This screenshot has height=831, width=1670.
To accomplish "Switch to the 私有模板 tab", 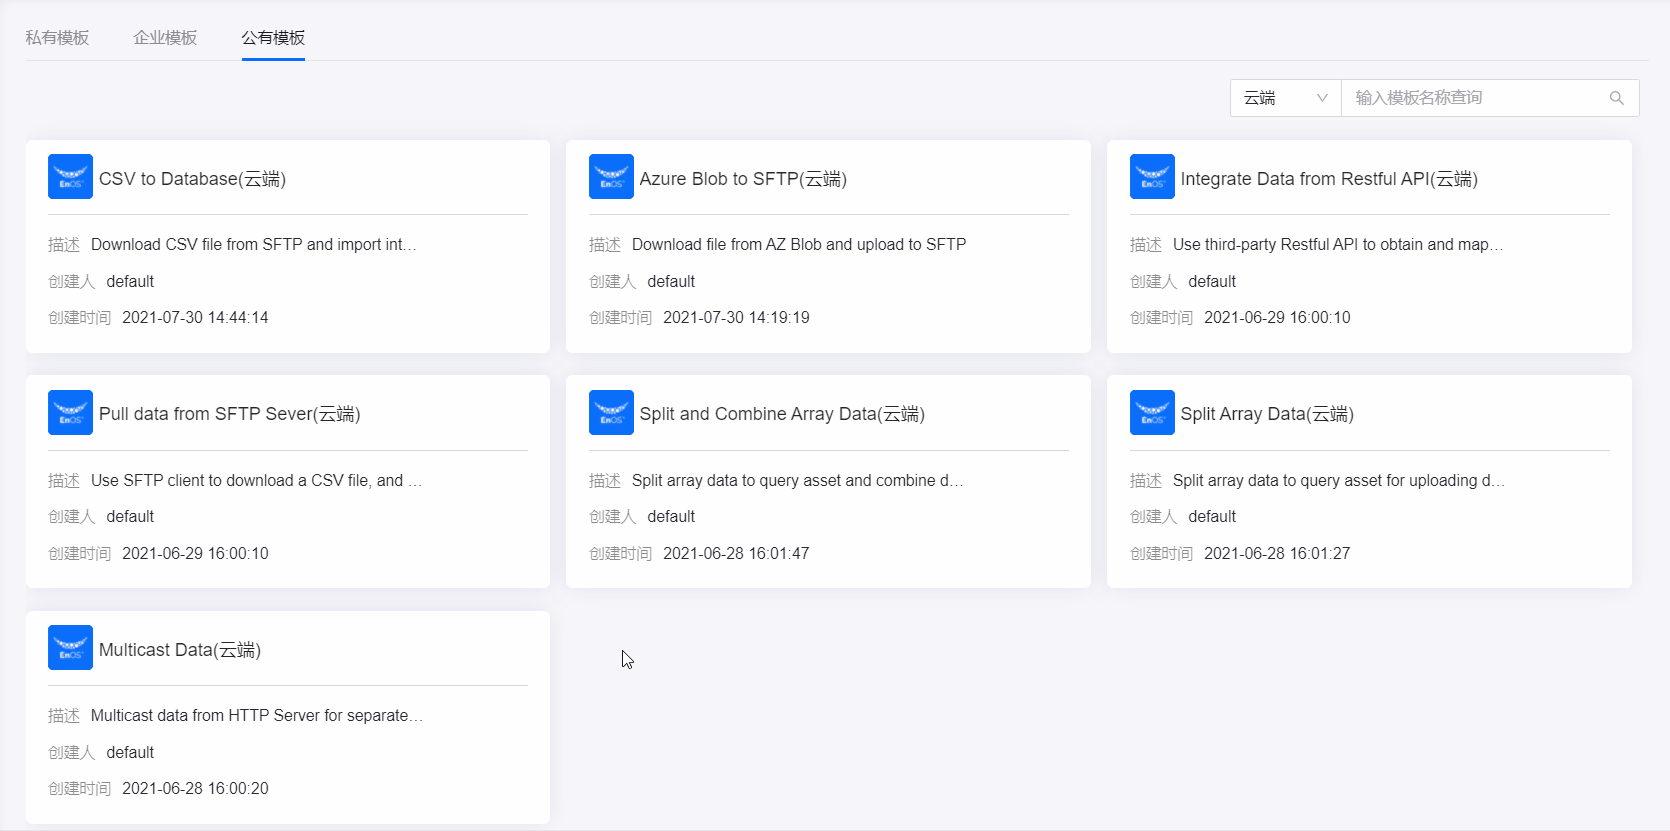I will (x=57, y=38).
